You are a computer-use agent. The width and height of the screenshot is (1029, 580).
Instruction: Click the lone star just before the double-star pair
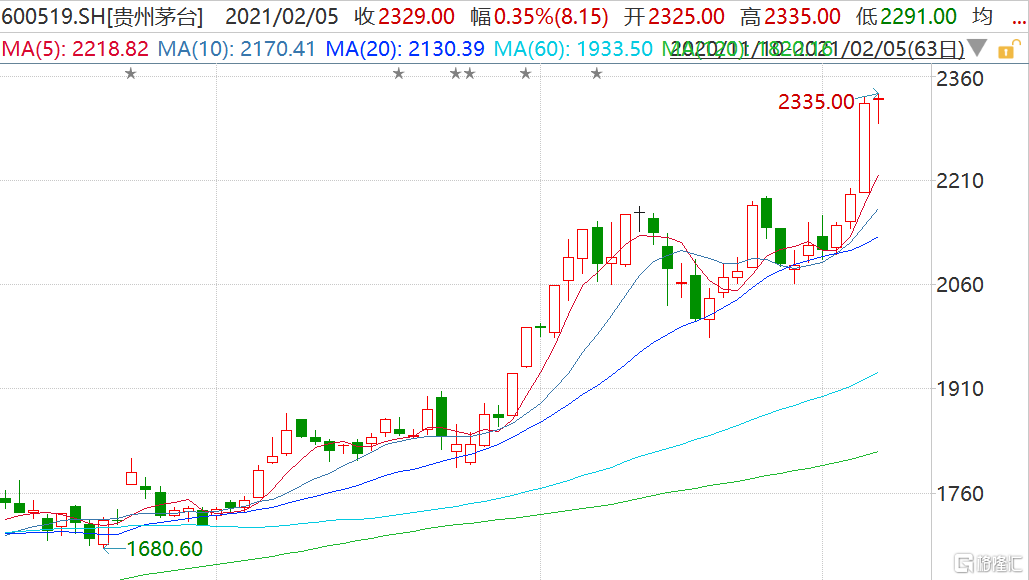pos(399,74)
